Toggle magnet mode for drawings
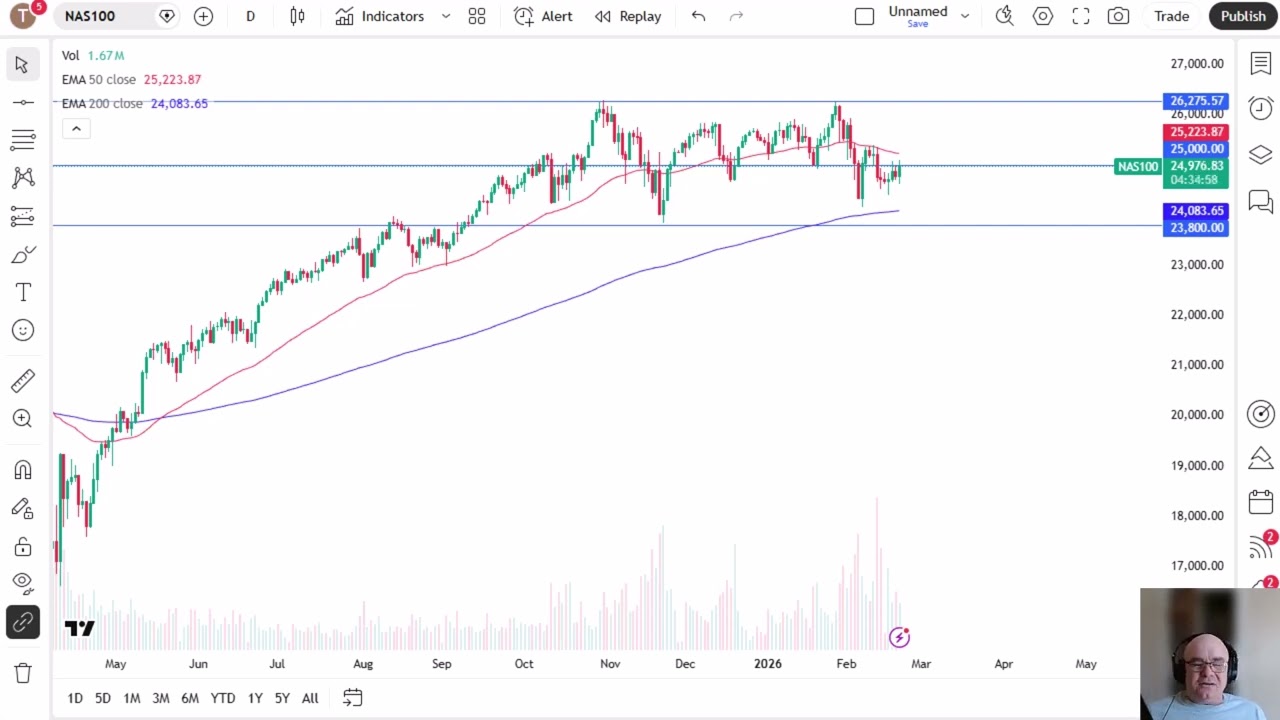The height and width of the screenshot is (720, 1280). click(22, 470)
